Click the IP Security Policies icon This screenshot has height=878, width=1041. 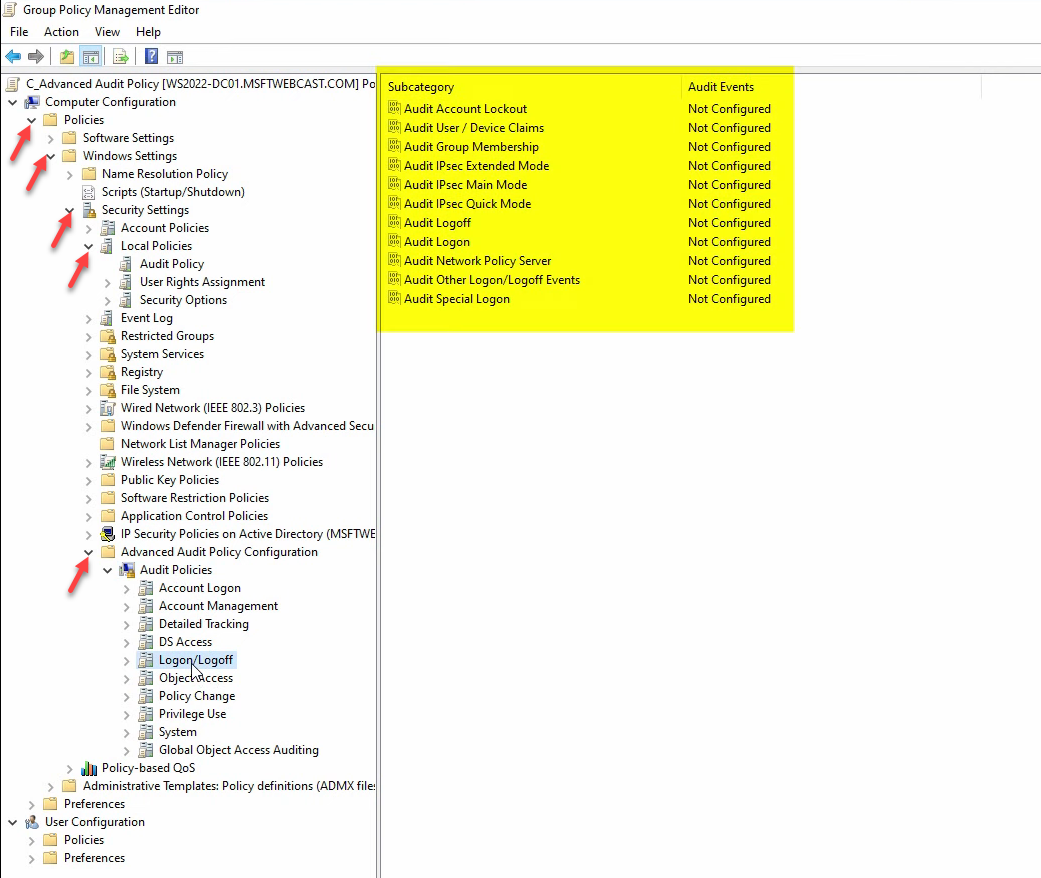108,534
